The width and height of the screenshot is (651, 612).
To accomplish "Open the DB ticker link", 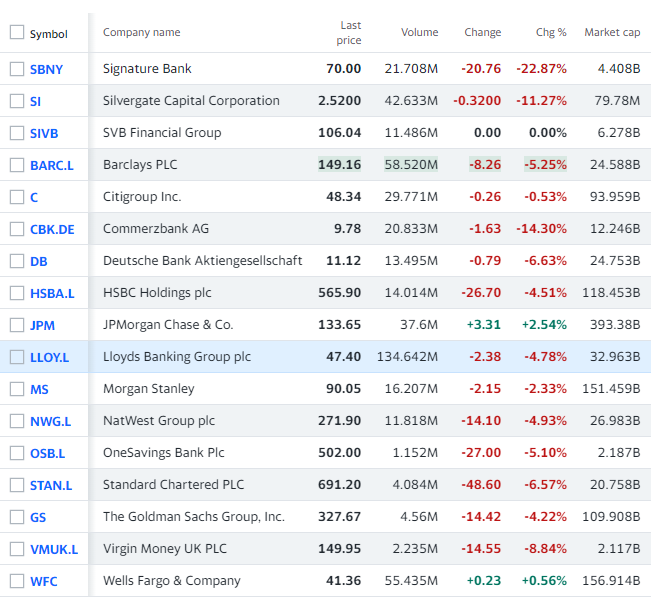I will point(39,262).
